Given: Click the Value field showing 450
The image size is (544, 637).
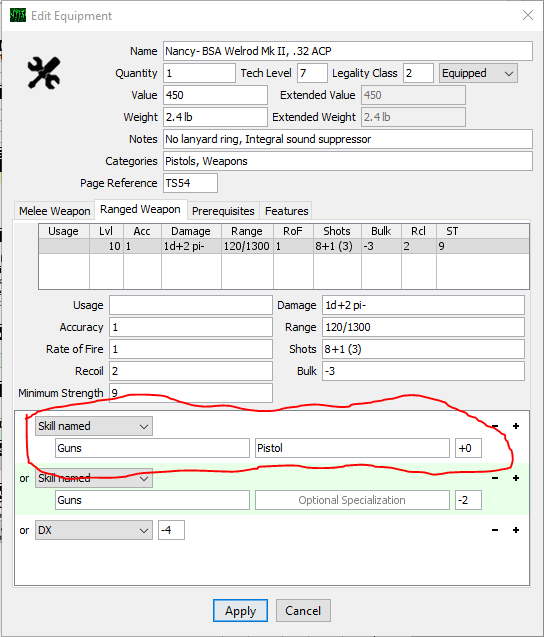Looking at the screenshot, I should [x=215, y=95].
